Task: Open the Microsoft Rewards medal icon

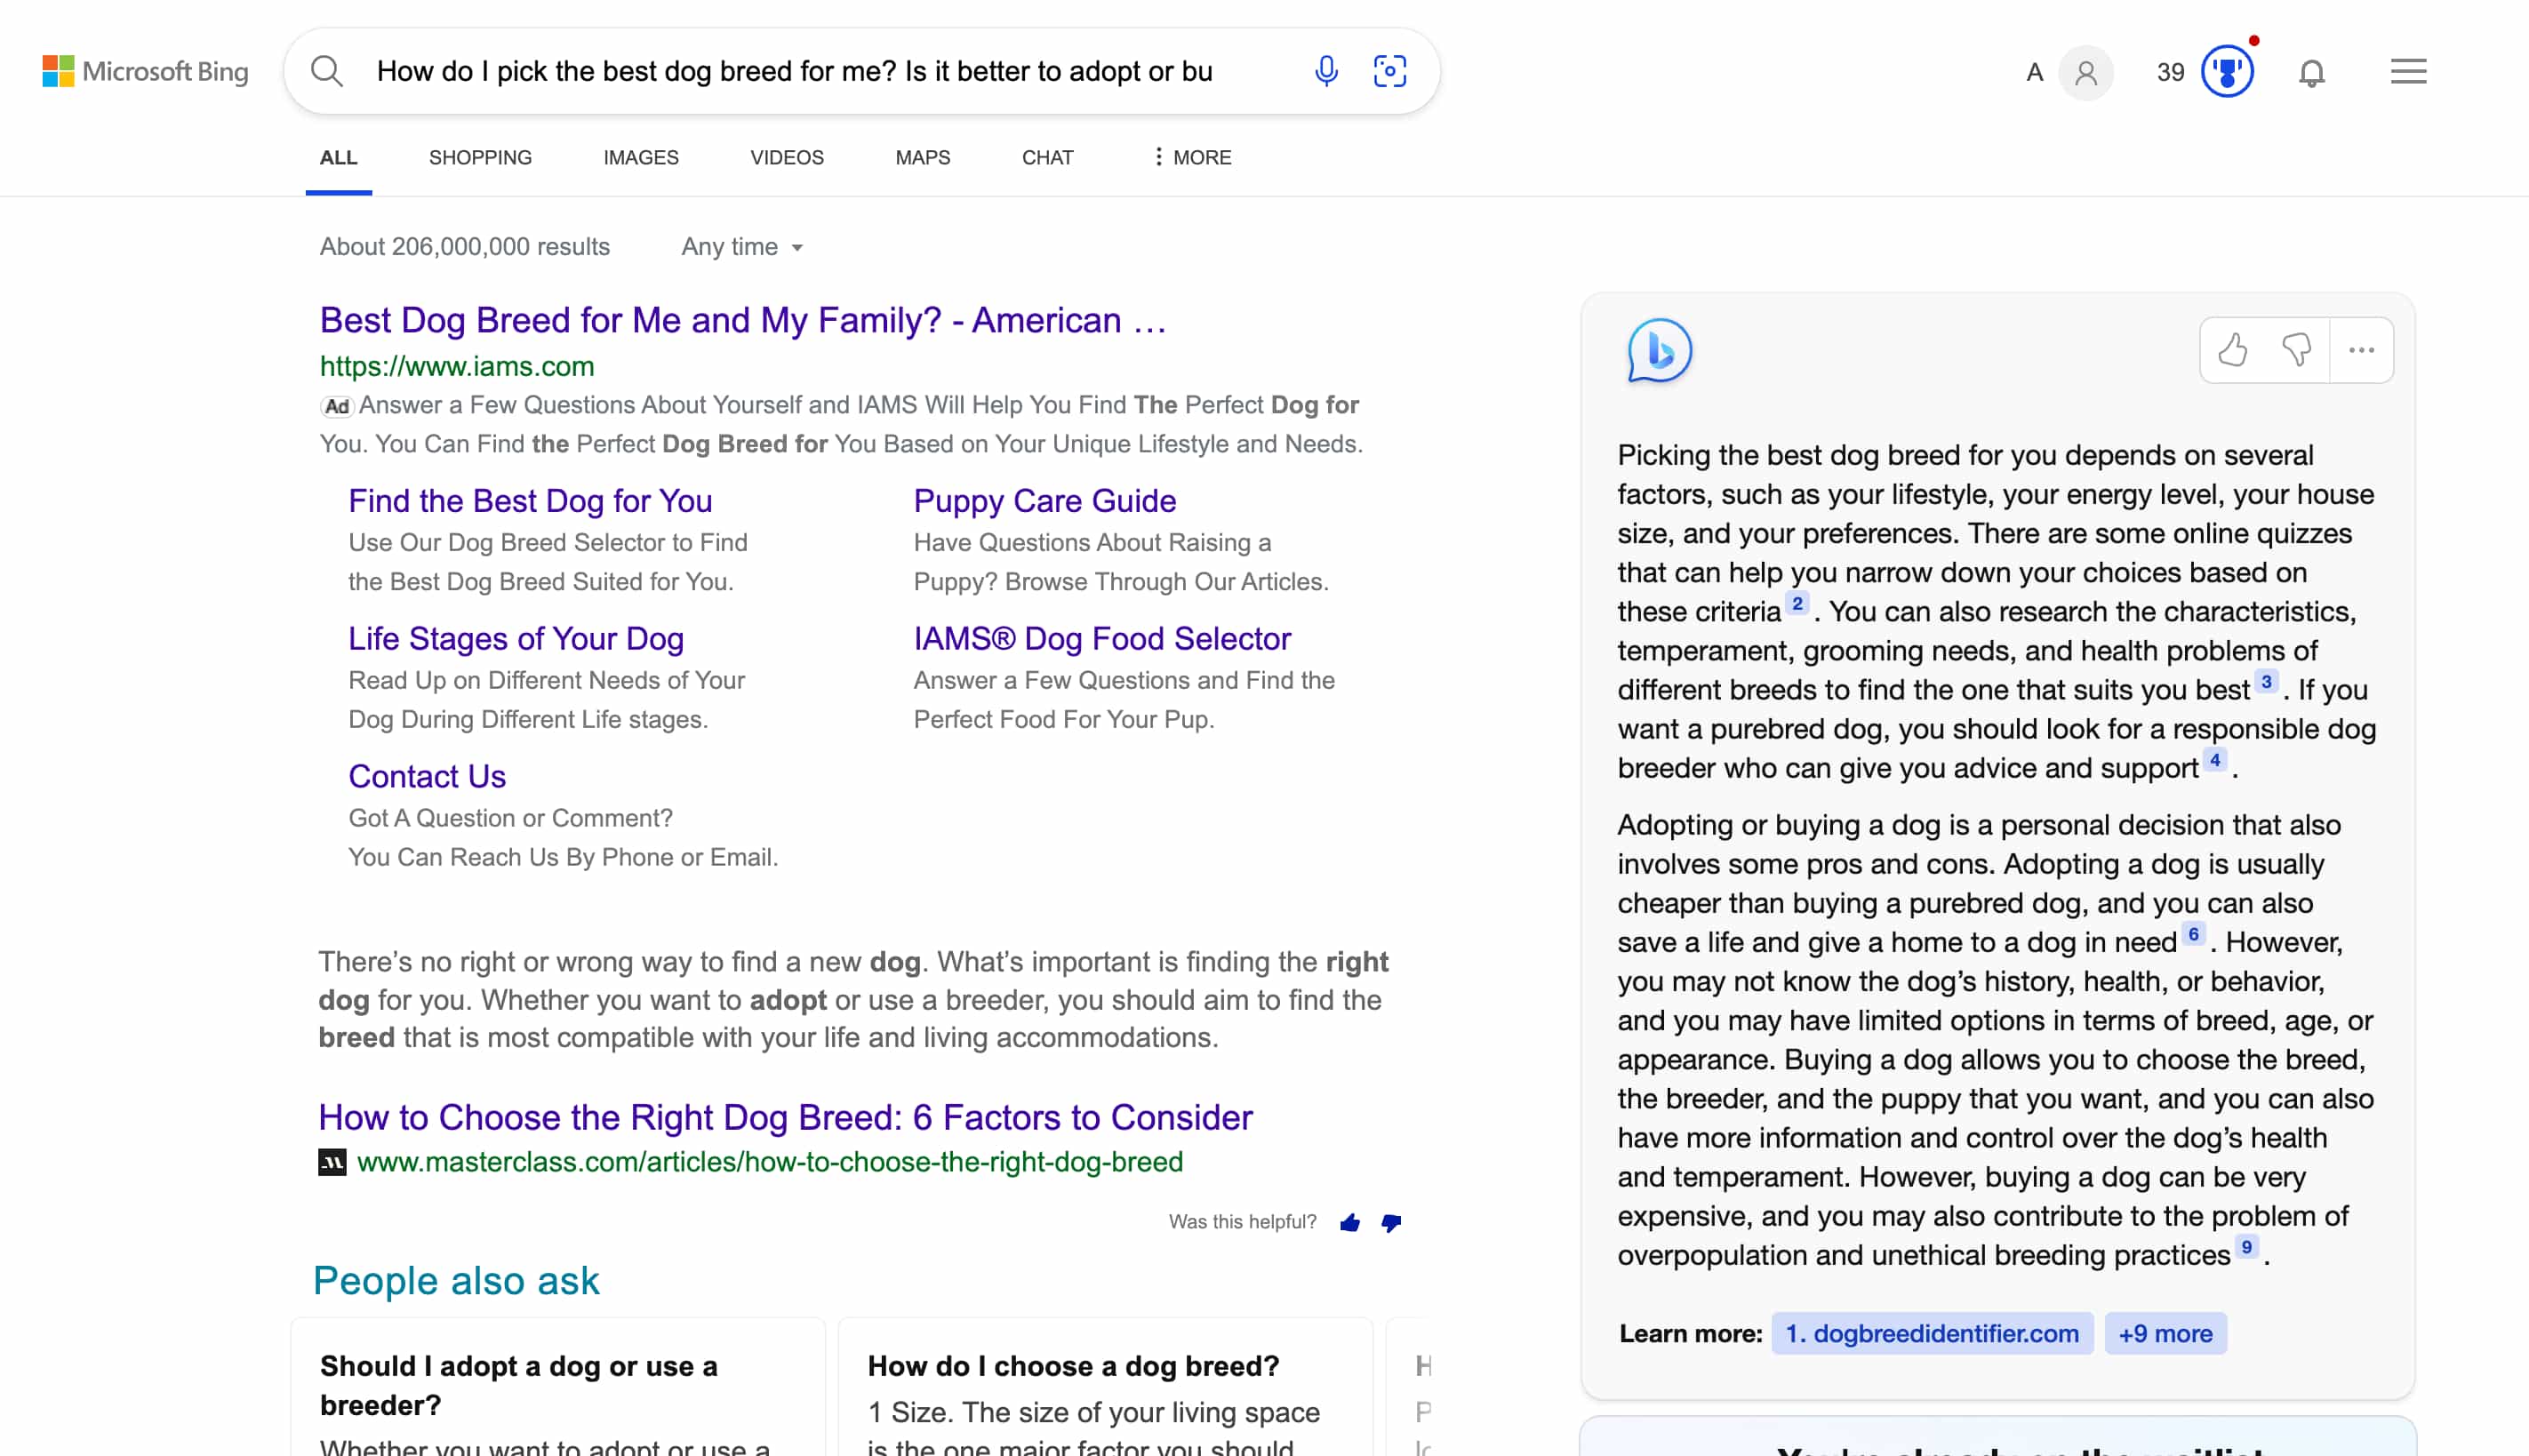Action: point(2228,70)
